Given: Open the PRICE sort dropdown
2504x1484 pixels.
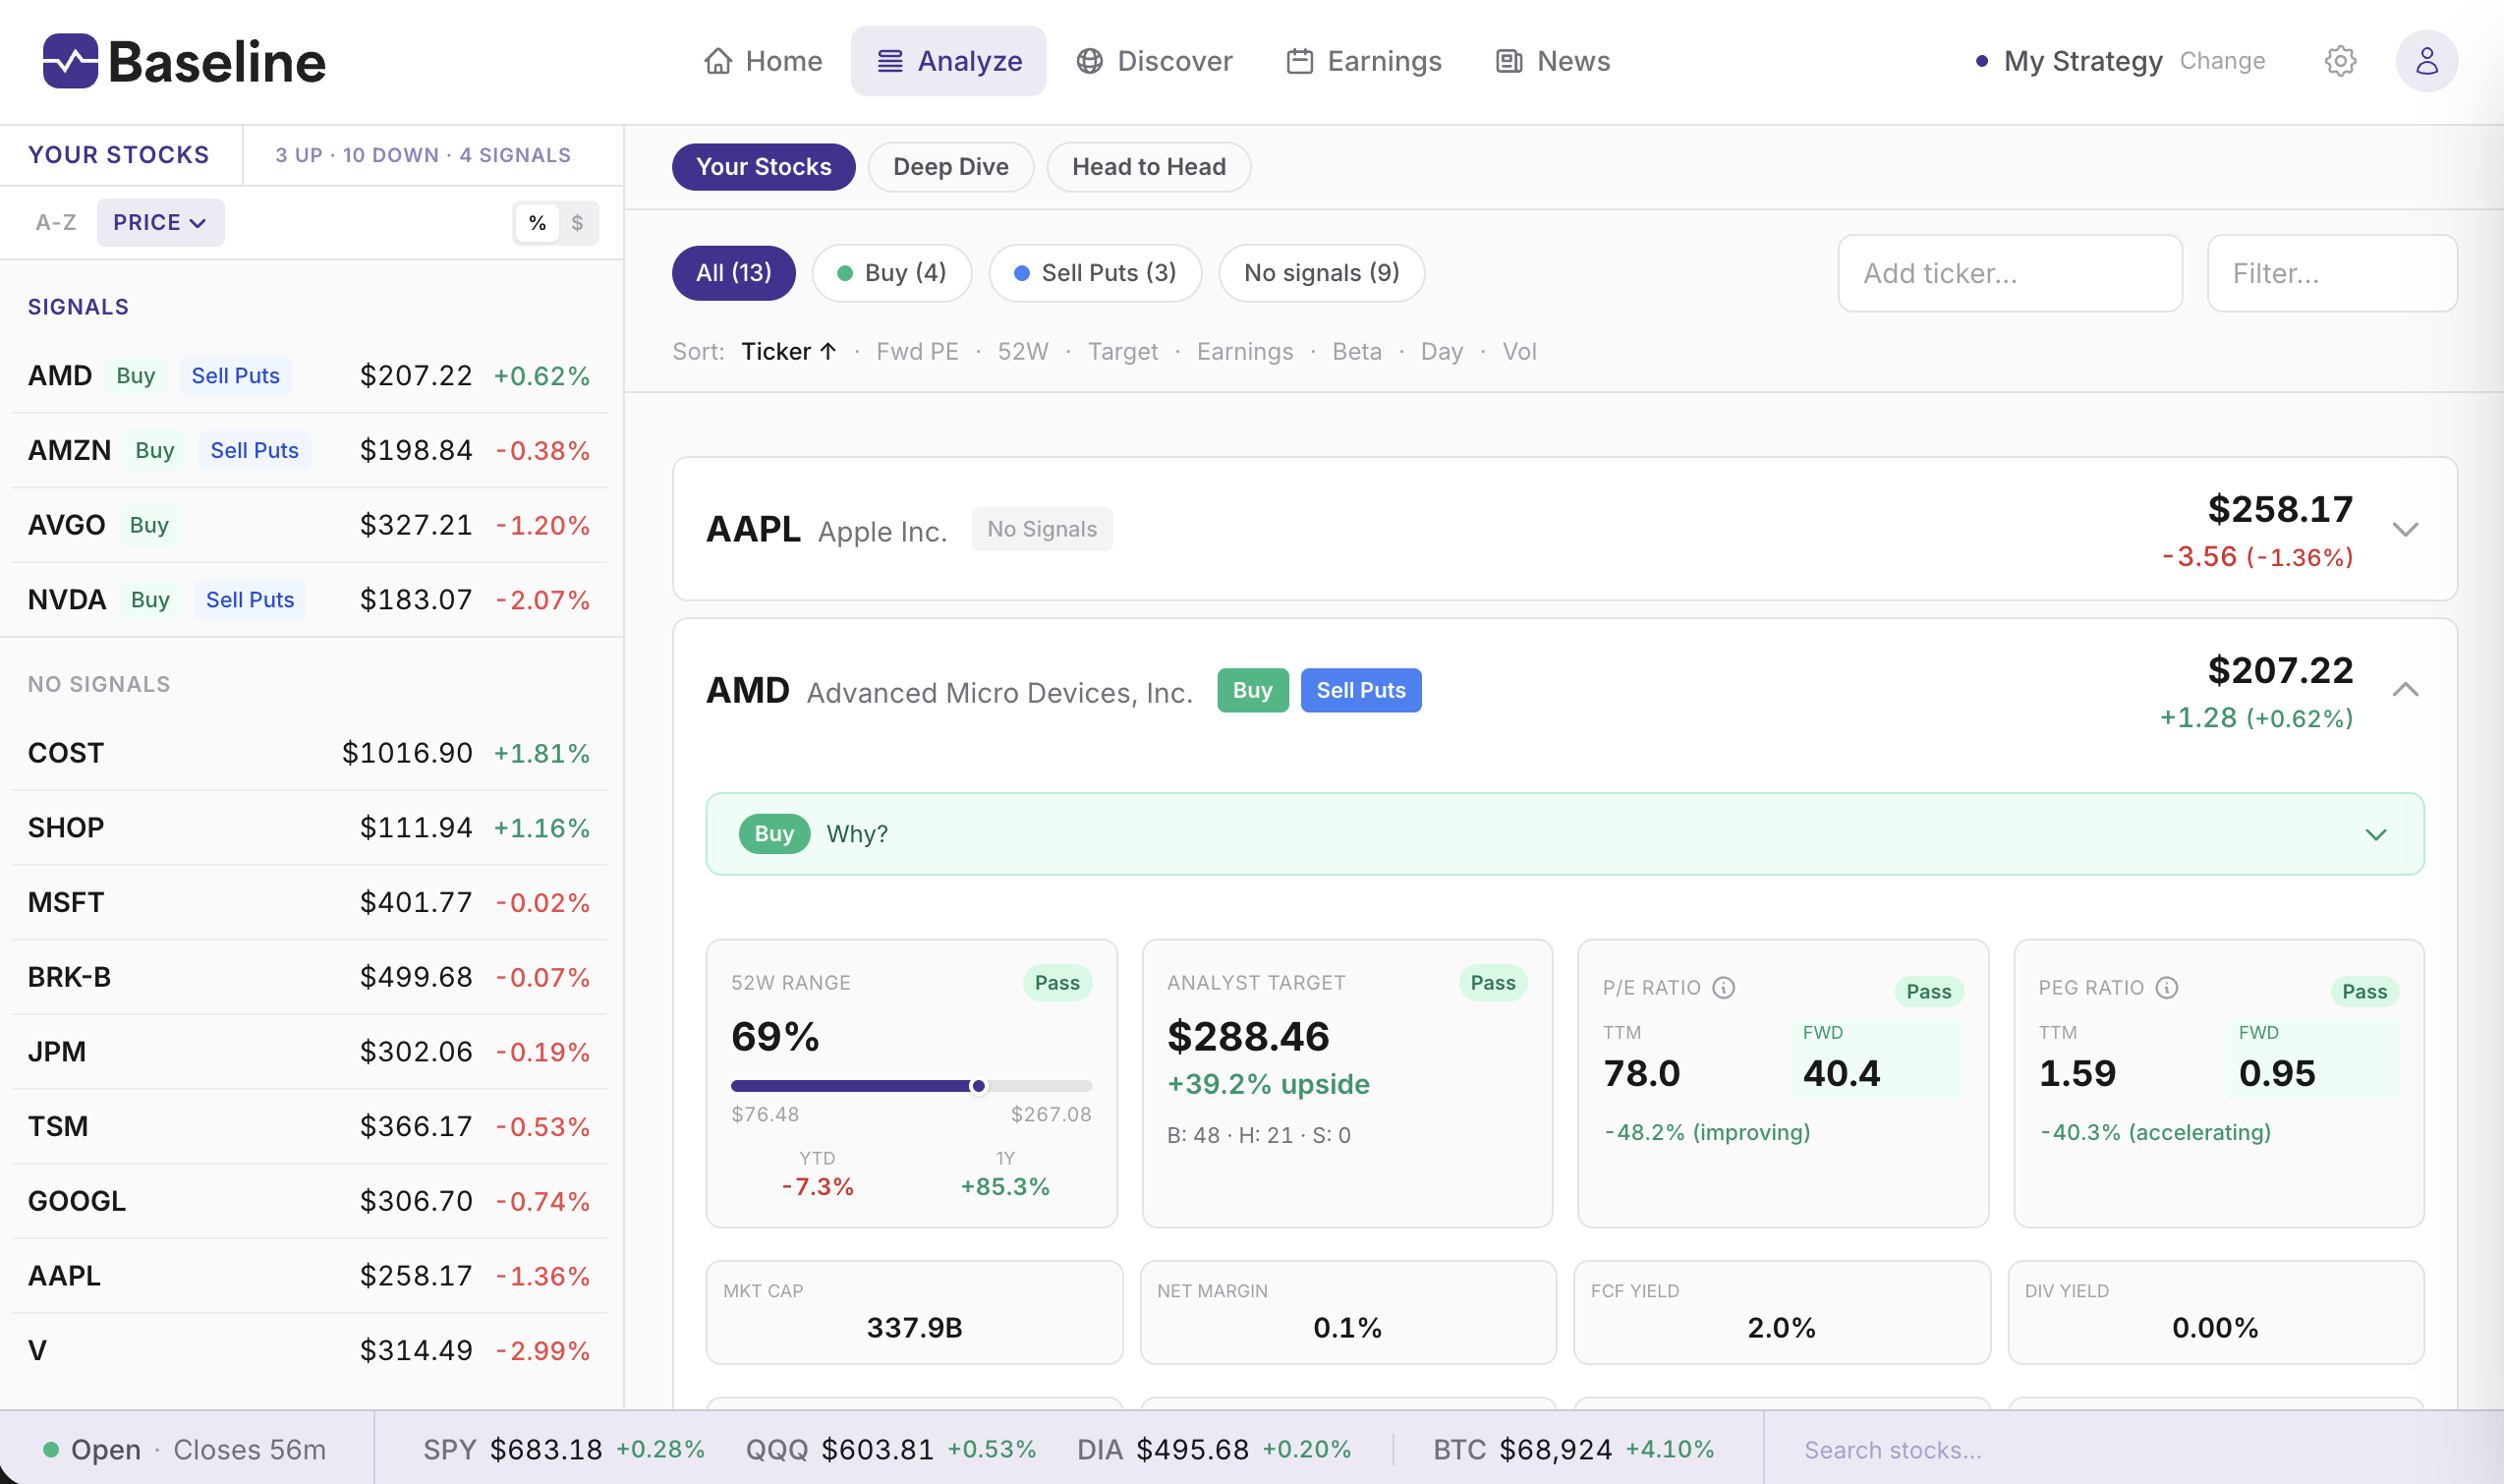Looking at the screenshot, I should pos(160,222).
